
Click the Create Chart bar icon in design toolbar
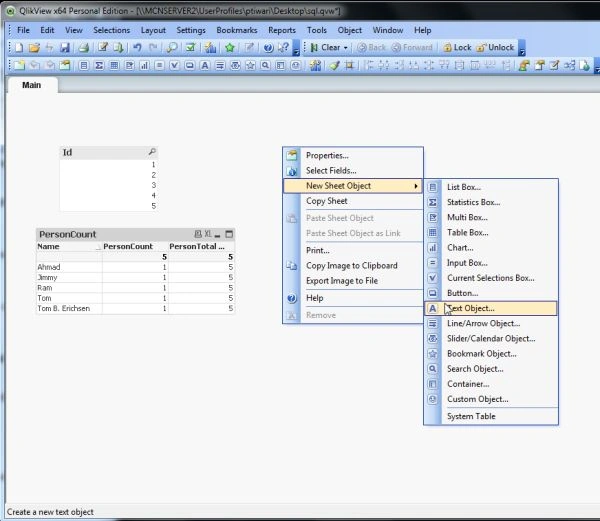coord(144,65)
